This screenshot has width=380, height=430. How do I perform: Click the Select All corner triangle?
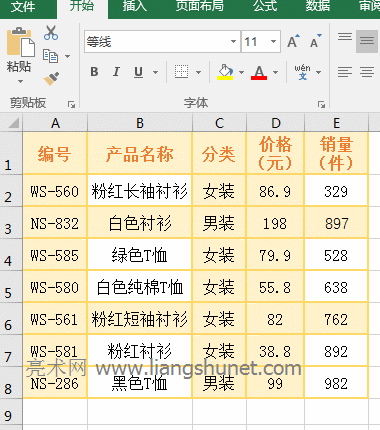[13, 123]
